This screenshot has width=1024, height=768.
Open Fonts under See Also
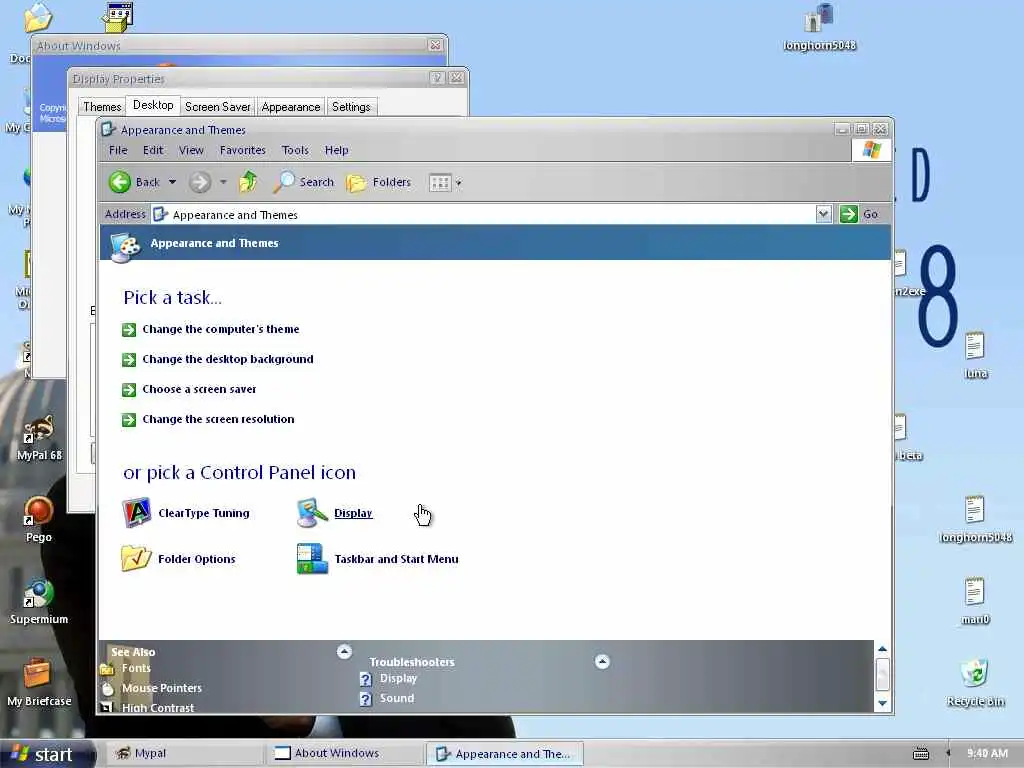coord(136,668)
